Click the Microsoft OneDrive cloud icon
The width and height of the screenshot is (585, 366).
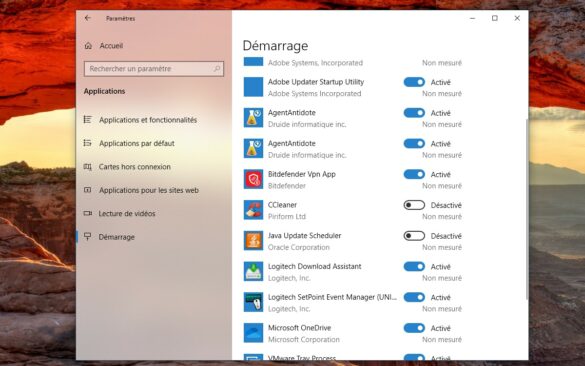click(253, 333)
